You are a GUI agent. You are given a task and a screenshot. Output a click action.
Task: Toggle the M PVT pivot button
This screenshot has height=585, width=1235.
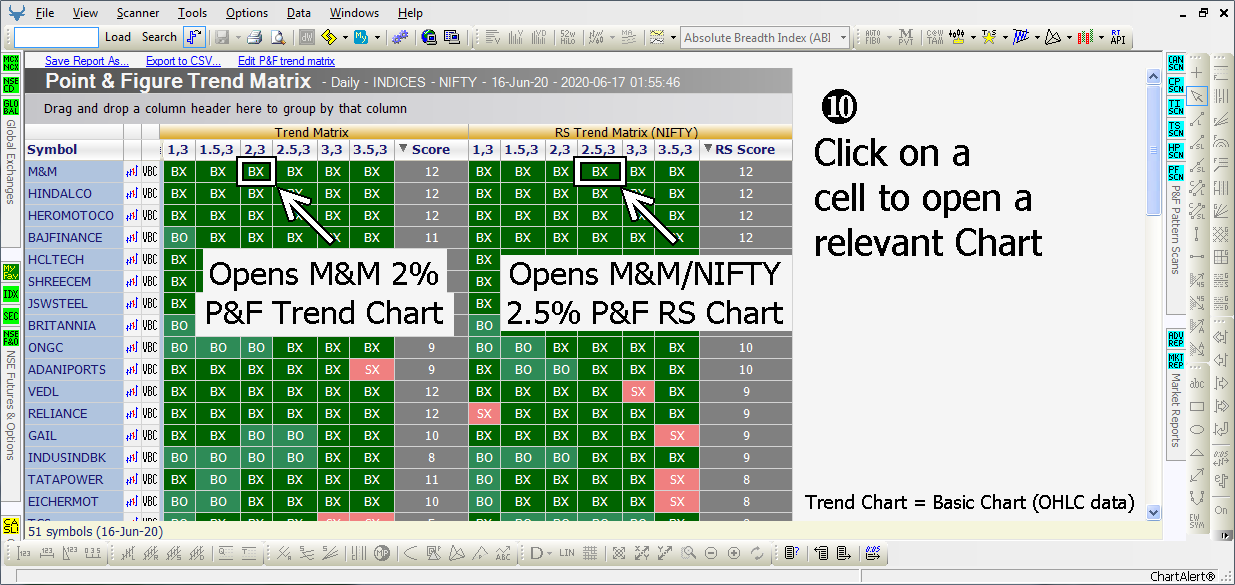(906, 37)
